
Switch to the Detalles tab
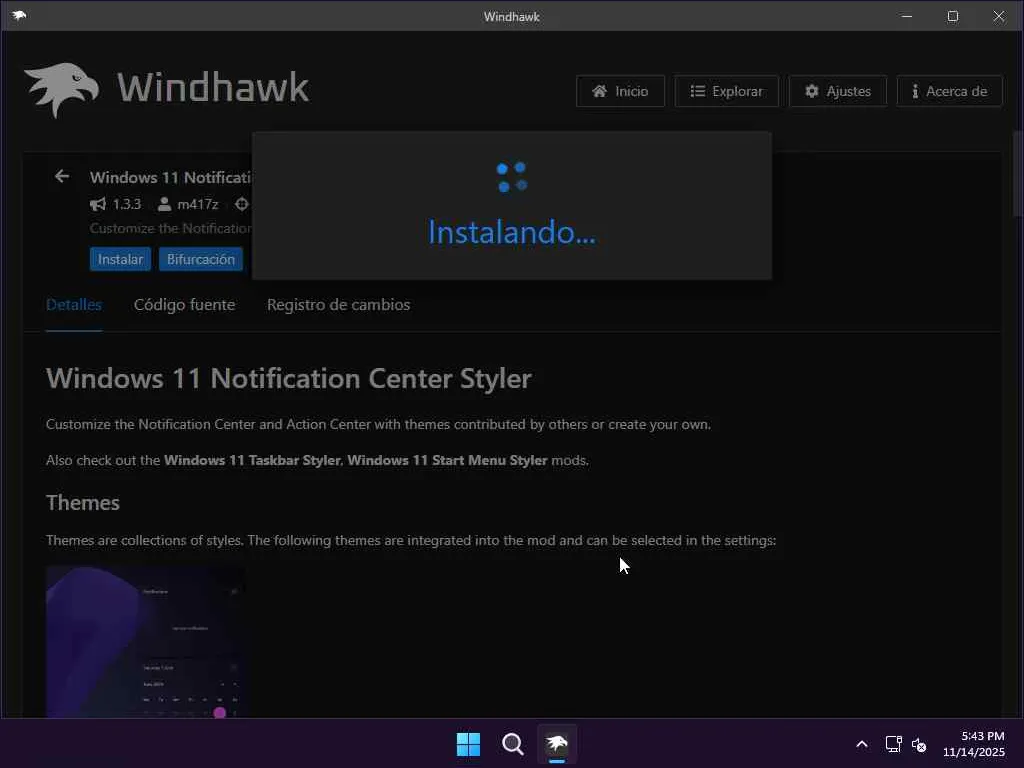pos(74,305)
